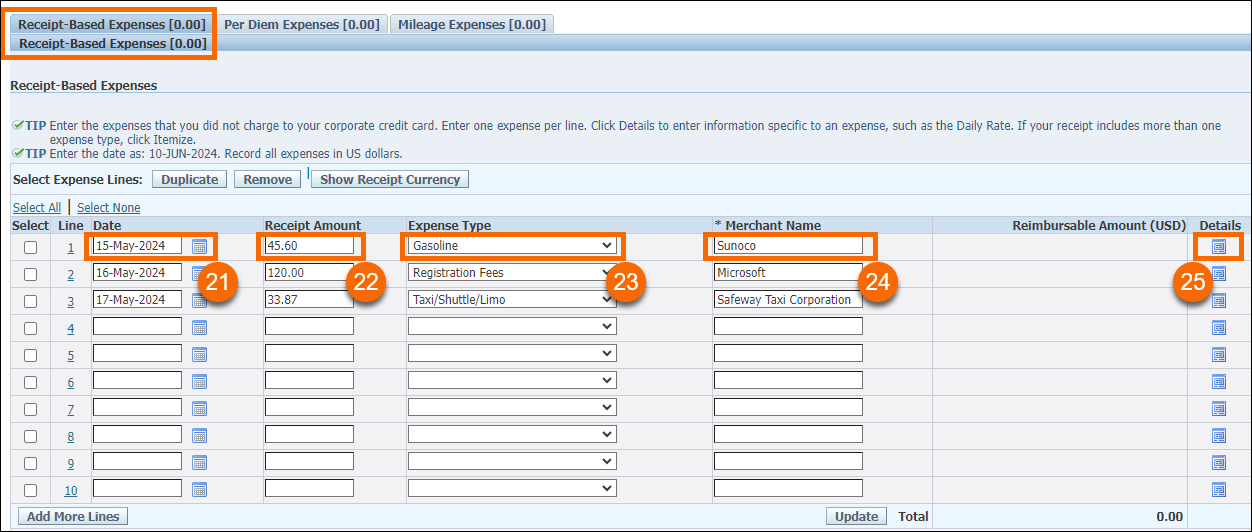Open Expense Type dropdown on line 10

[x=512, y=488]
